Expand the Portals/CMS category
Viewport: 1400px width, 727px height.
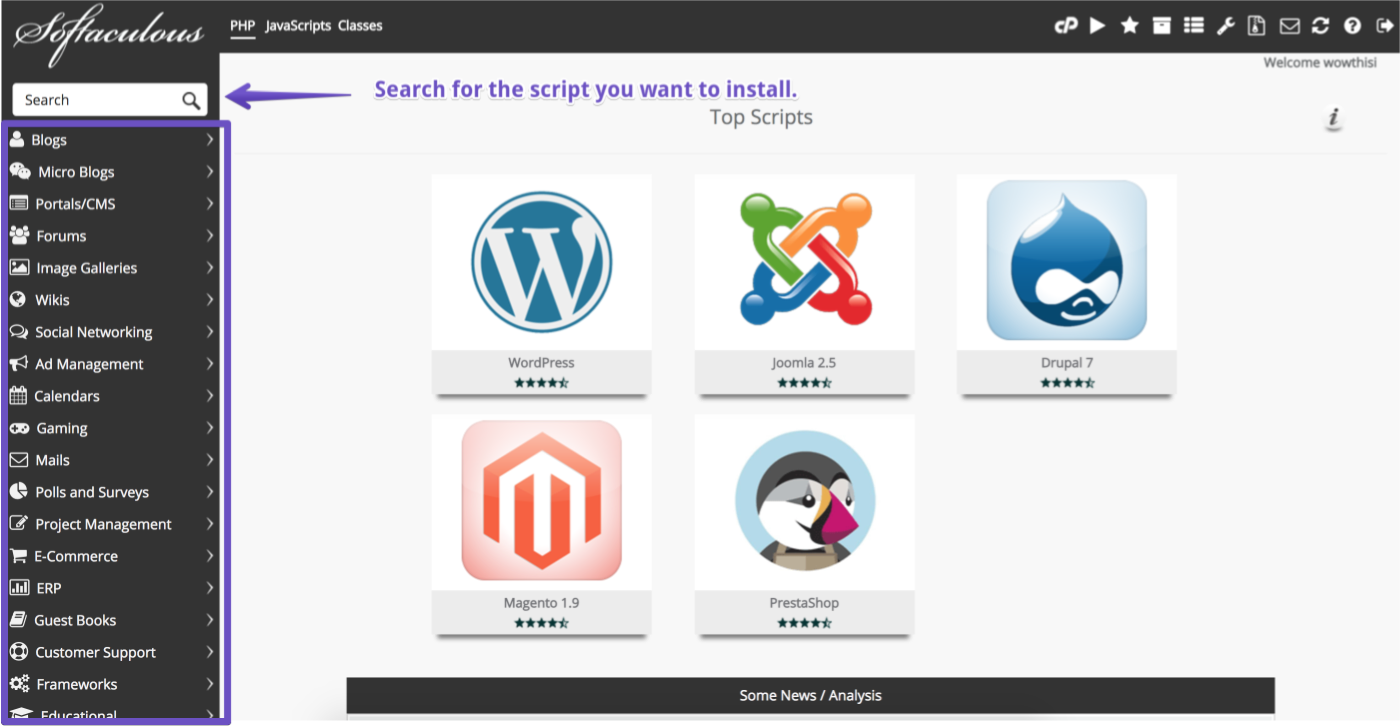[112, 204]
